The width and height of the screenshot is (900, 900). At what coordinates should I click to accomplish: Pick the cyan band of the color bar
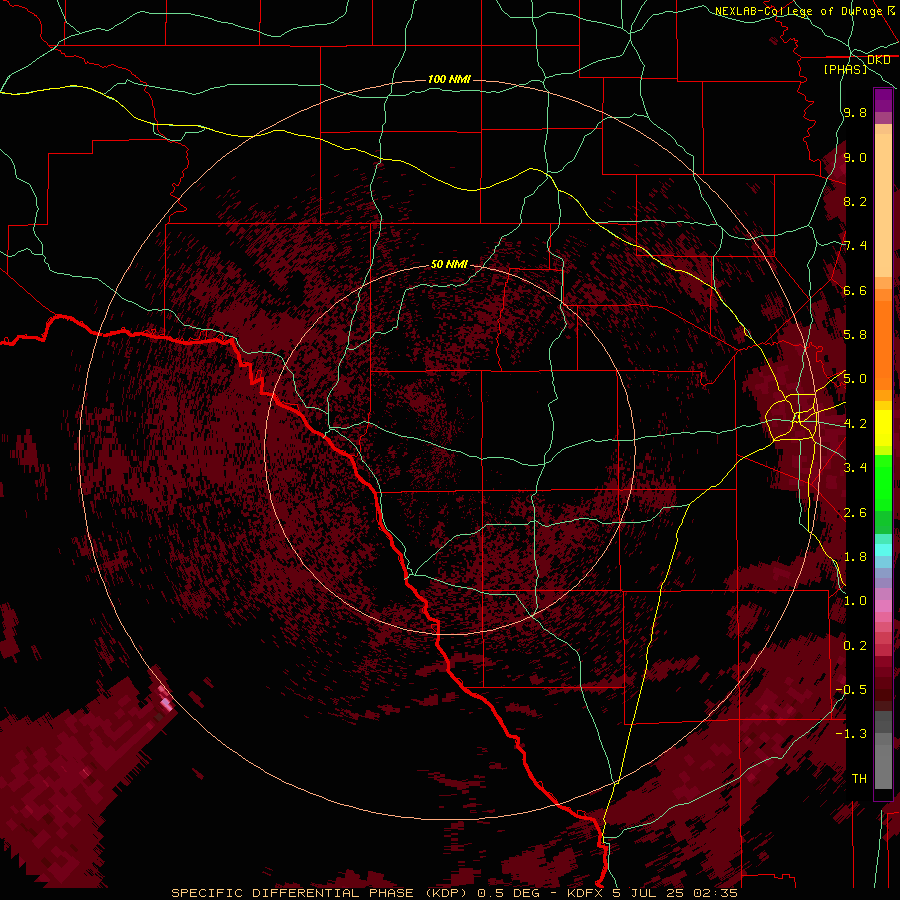pyautogui.click(x=883, y=550)
